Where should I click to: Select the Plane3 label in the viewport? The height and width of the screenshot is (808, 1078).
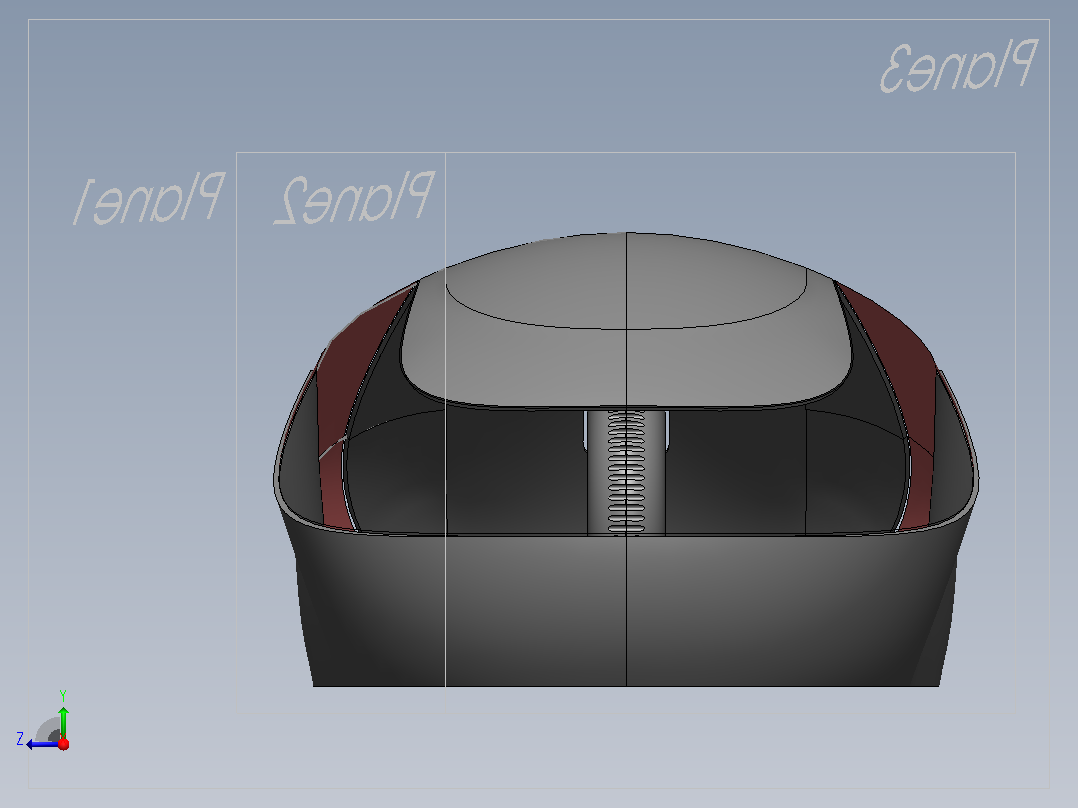pos(959,66)
